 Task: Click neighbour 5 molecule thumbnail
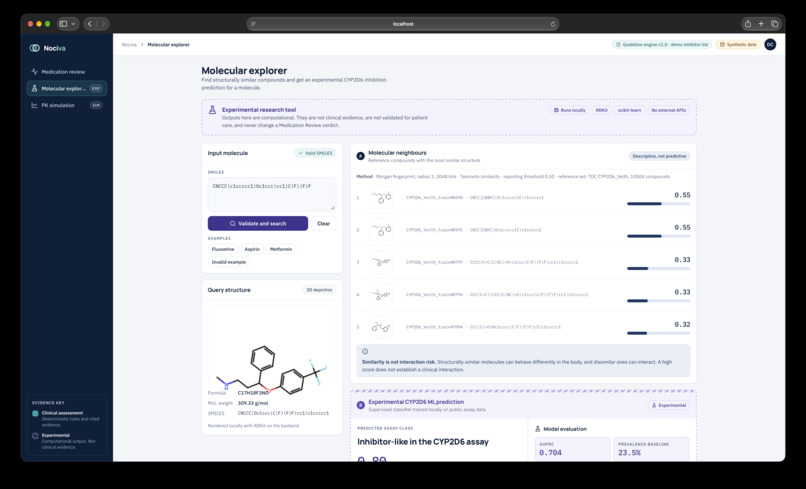click(381, 327)
